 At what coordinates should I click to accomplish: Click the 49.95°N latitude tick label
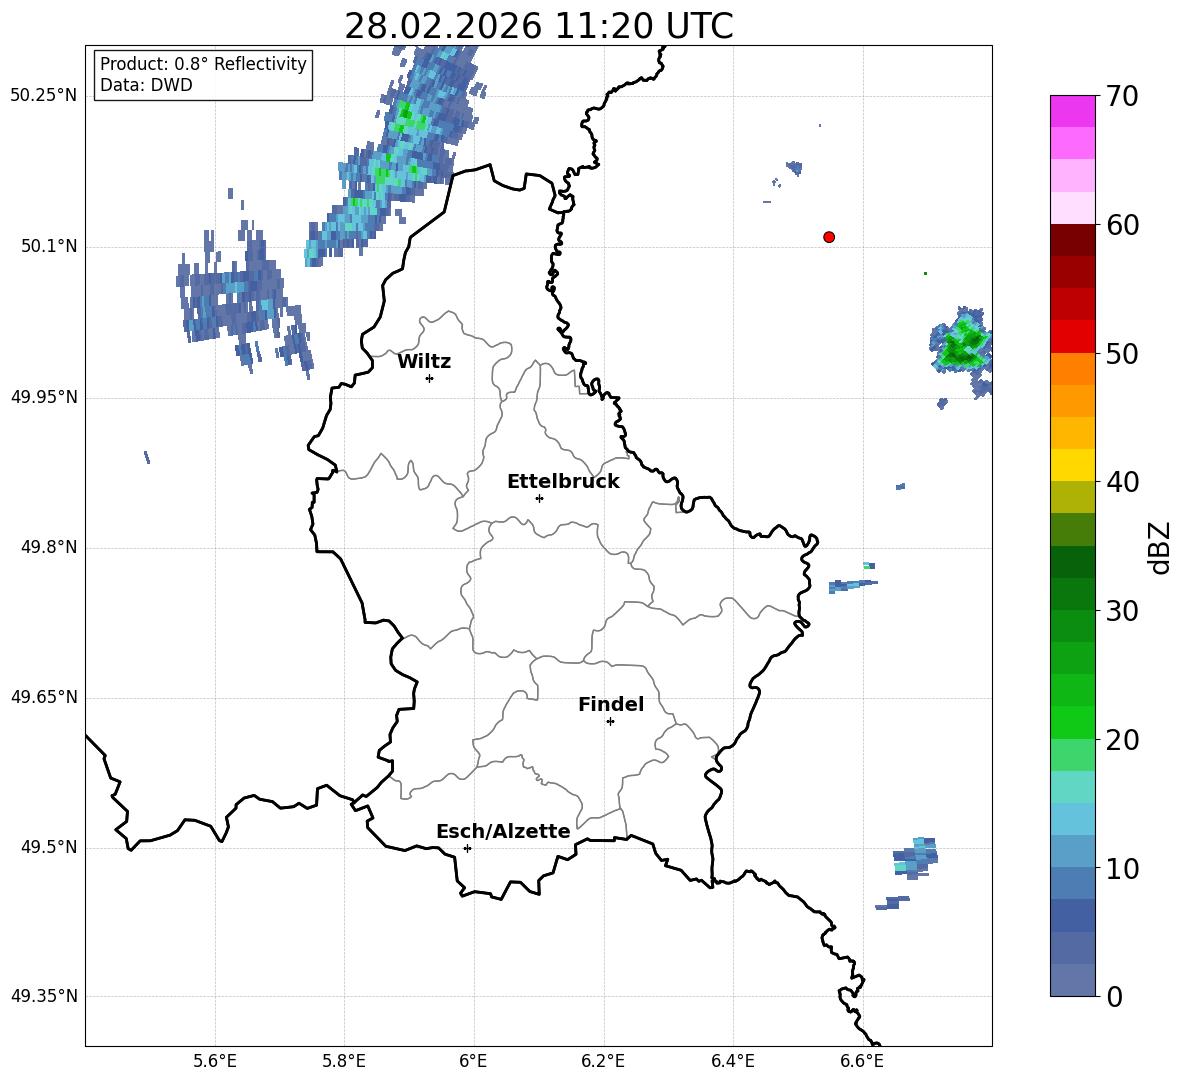[44, 397]
